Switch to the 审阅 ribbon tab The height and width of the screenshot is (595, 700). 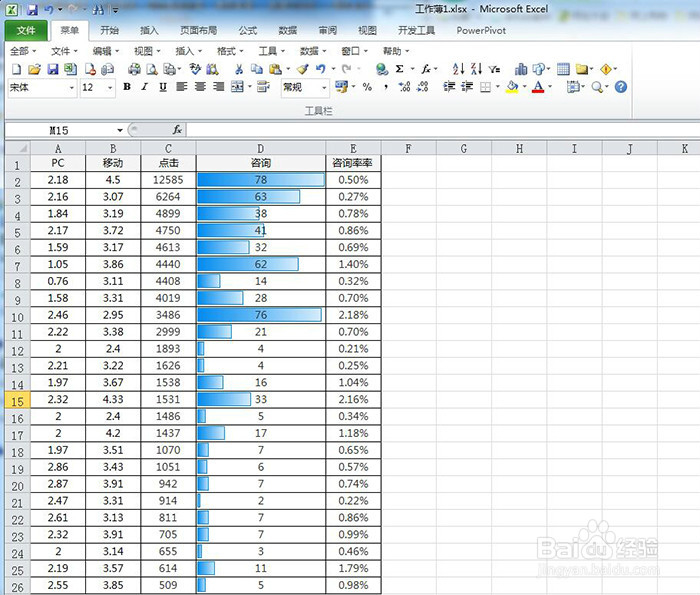(328, 30)
